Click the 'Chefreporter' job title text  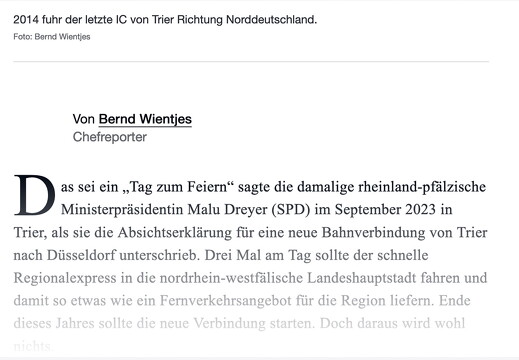tap(110, 137)
